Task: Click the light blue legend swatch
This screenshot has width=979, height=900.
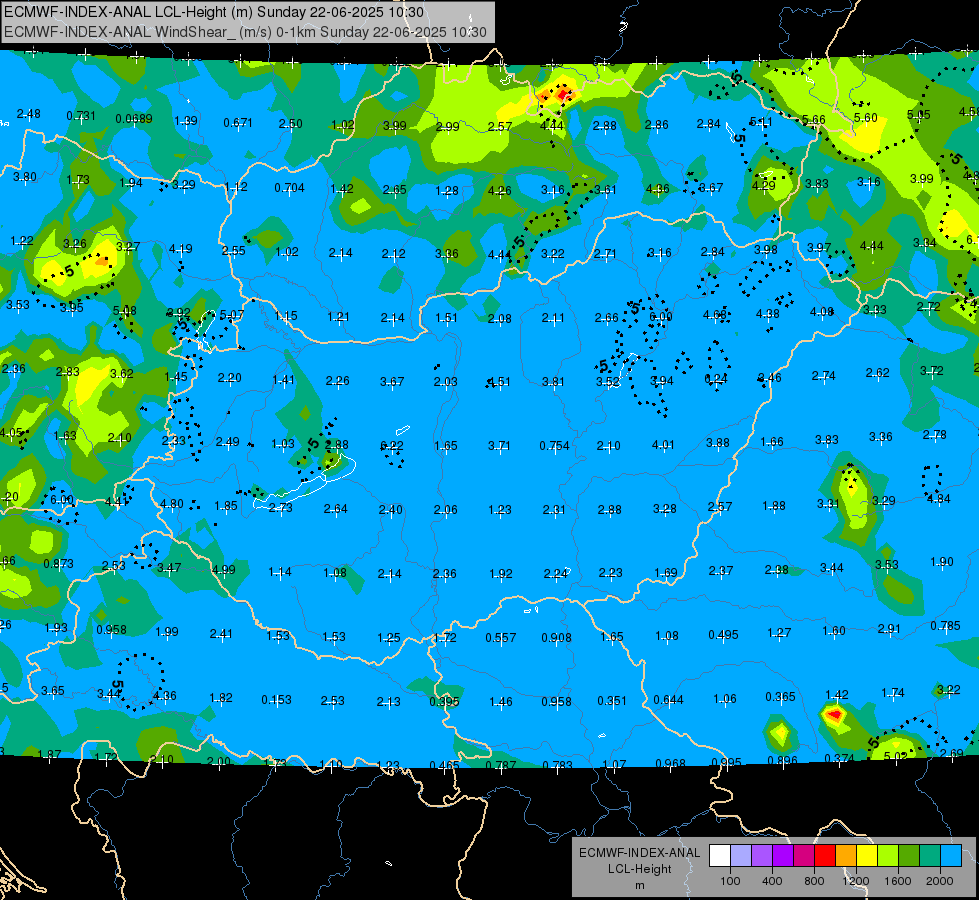Action: (x=950, y=856)
